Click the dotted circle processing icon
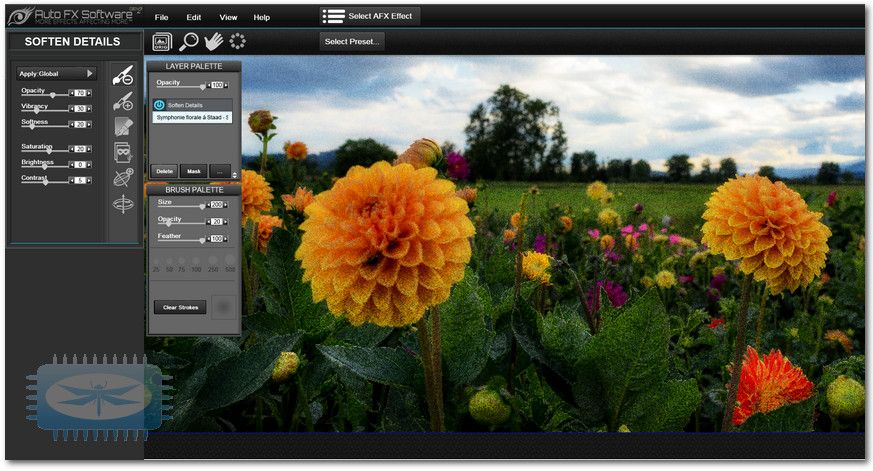This screenshot has width=873, height=471. coord(238,41)
